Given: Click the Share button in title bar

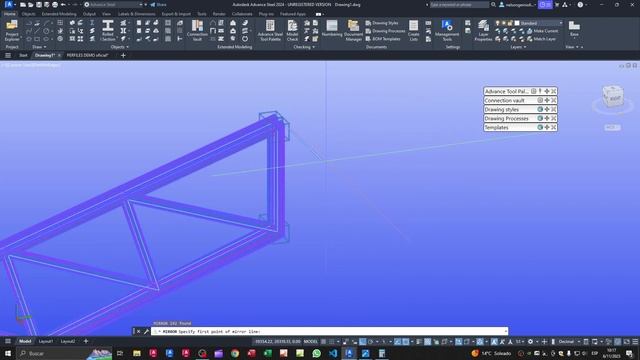Looking at the screenshot, I should [x=158, y=4].
